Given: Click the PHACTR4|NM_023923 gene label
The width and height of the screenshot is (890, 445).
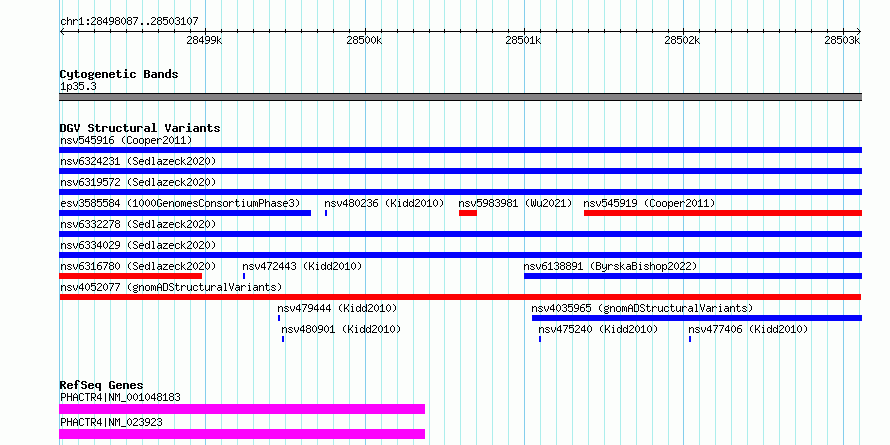Looking at the screenshot, I should 112,422.
